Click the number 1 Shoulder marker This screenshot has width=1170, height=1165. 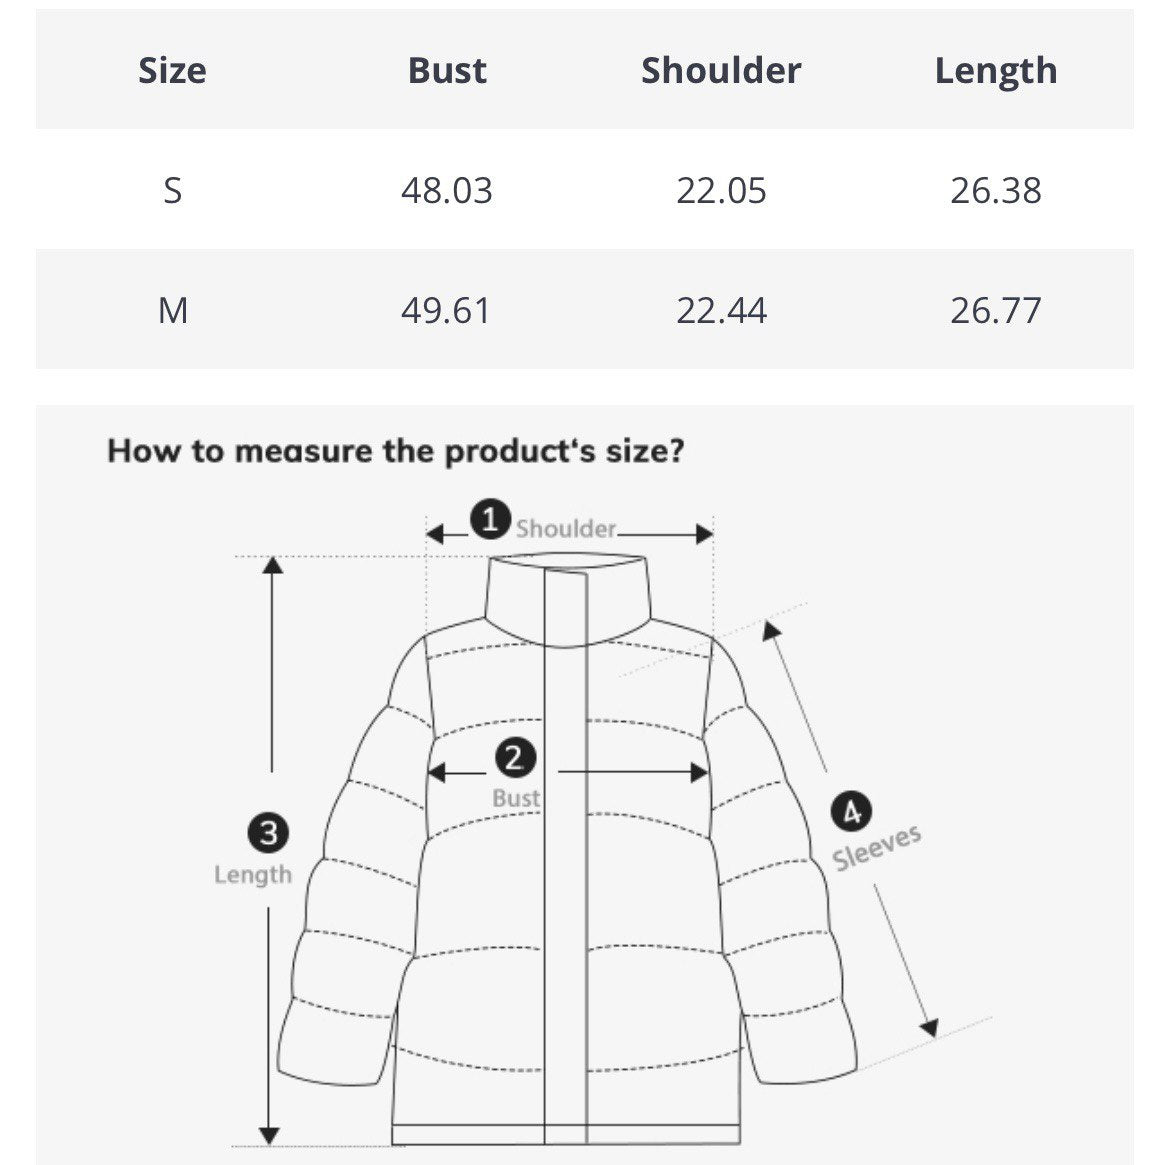490,520
